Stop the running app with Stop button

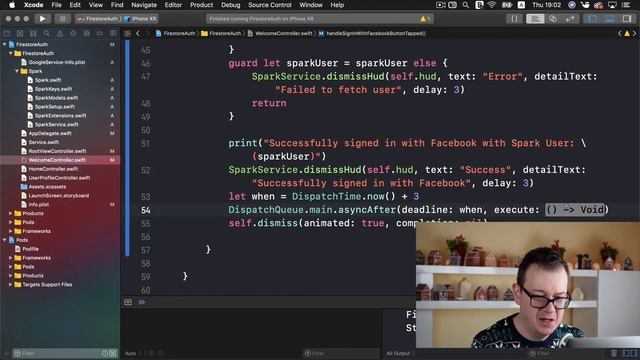coord(62,19)
